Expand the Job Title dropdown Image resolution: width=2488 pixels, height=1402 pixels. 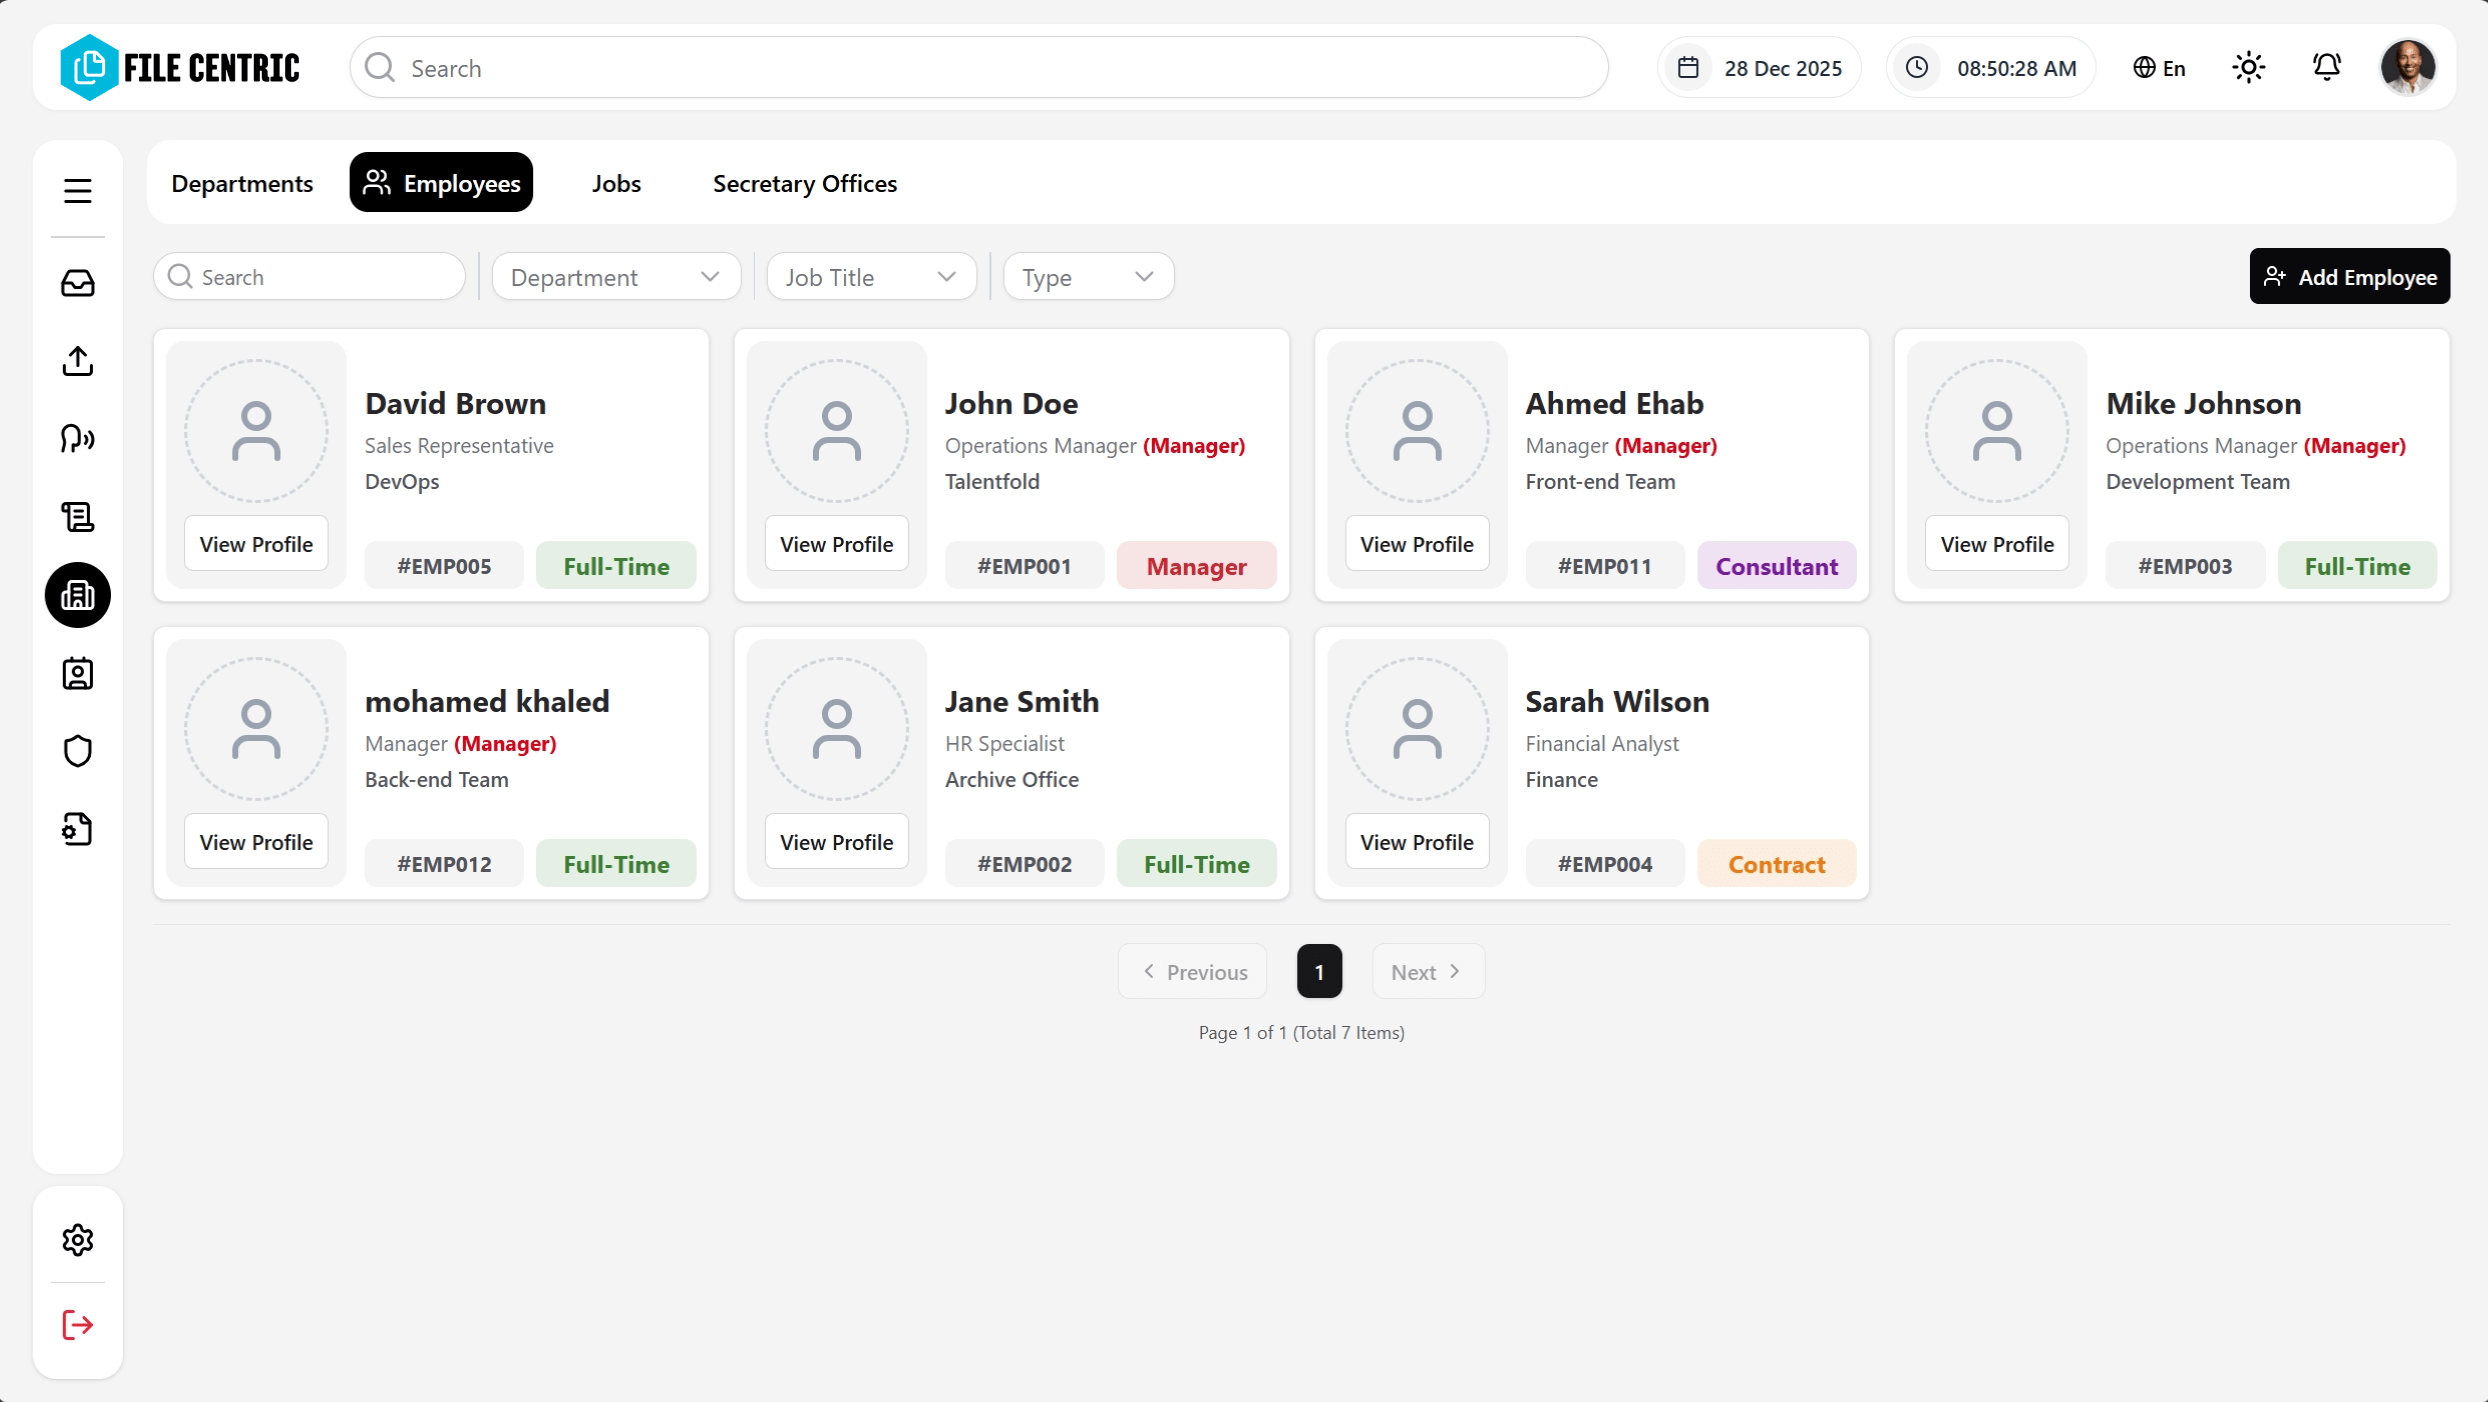pos(871,276)
